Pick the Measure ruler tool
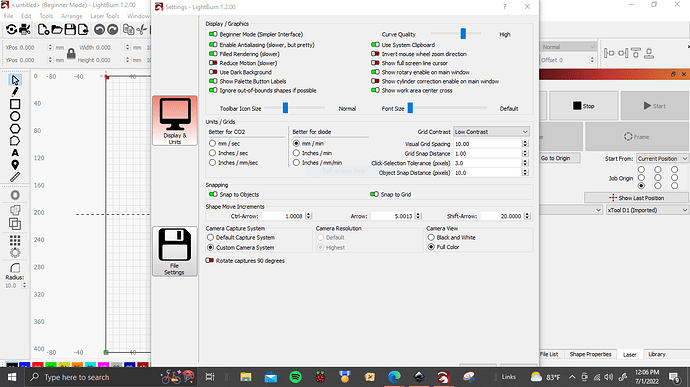This screenshot has height=387, width=690. point(15,177)
